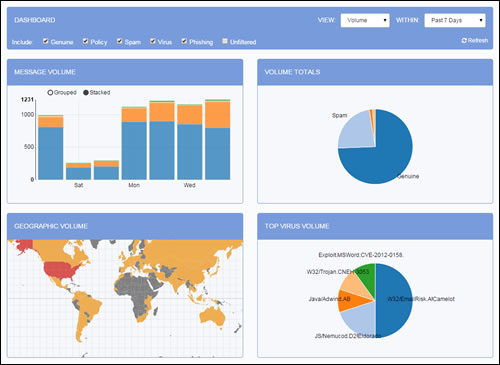Uncheck the Spam checkbox

(119, 41)
